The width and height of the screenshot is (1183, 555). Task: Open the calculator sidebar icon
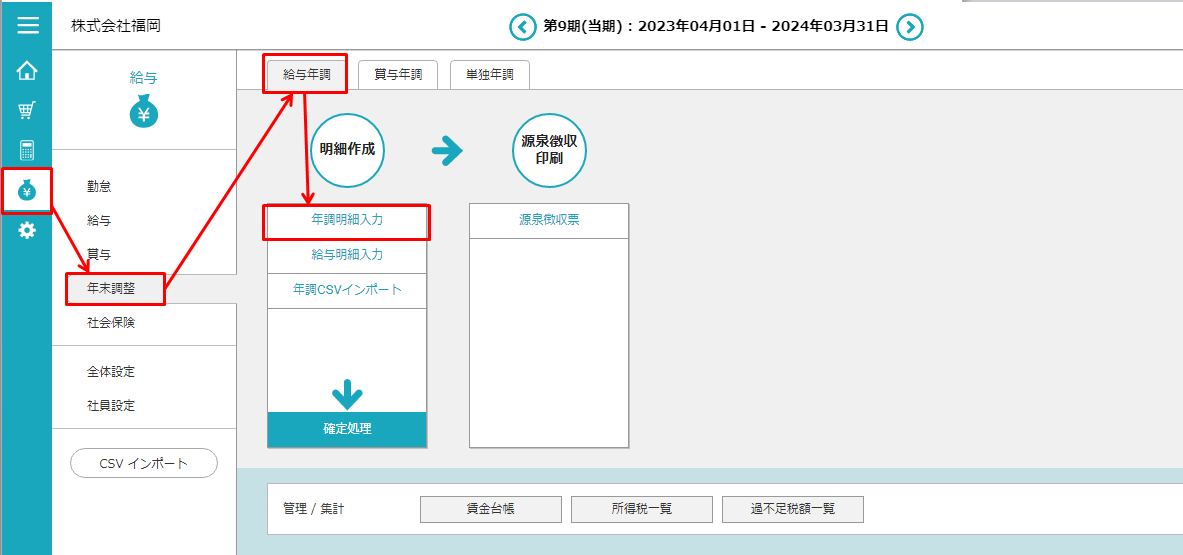click(27, 150)
